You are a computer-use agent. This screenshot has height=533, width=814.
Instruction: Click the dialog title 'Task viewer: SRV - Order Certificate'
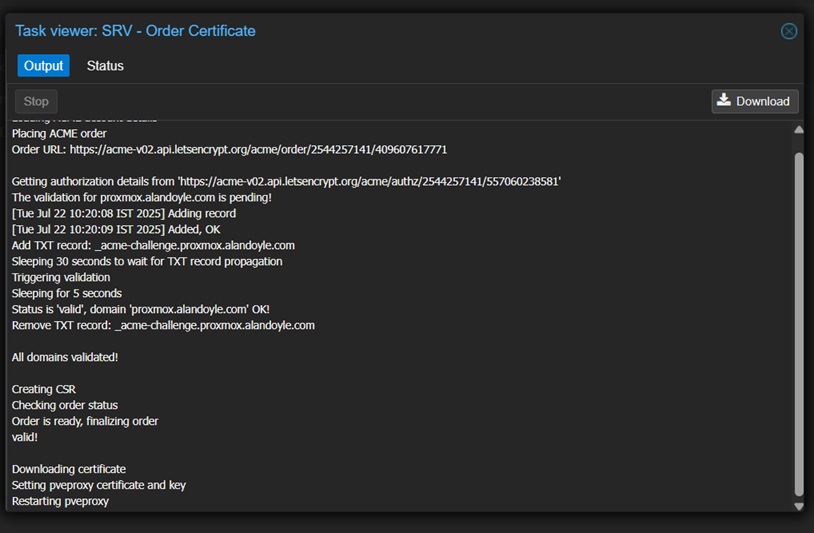pyautogui.click(x=135, y=31)
